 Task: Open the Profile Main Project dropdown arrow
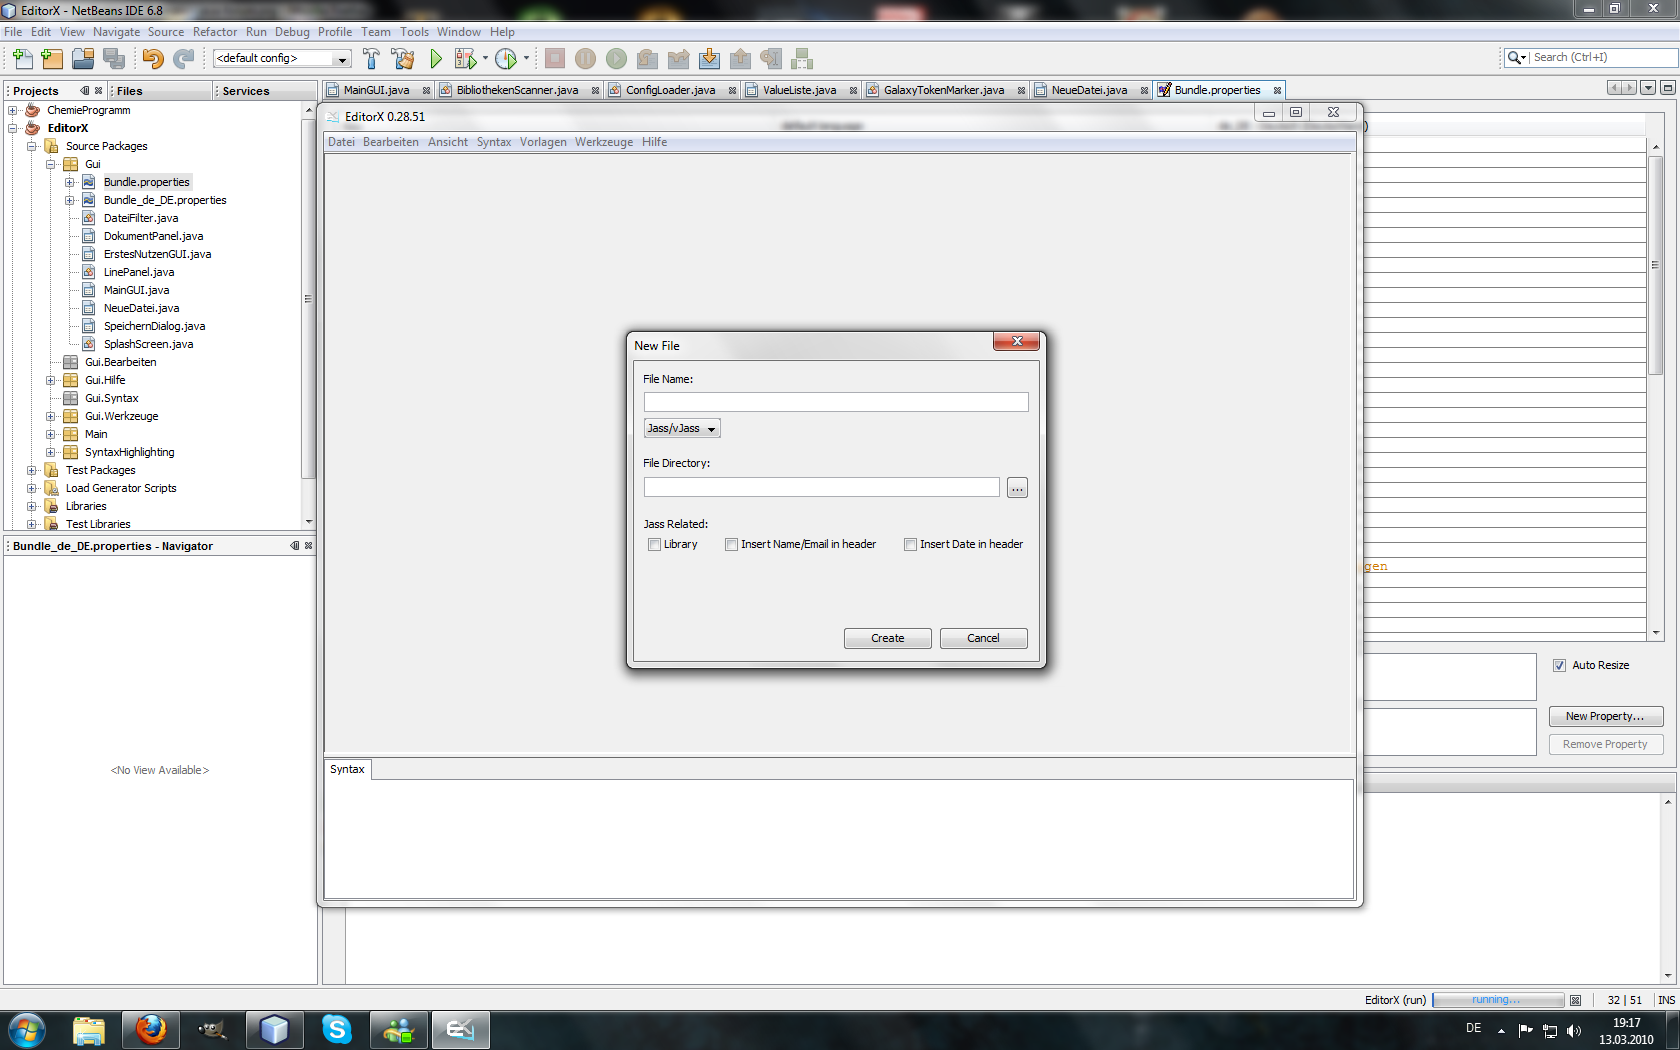[x=526, y=59]
